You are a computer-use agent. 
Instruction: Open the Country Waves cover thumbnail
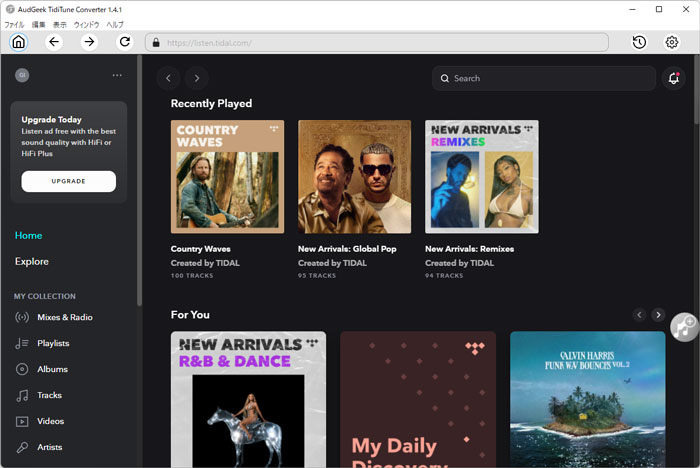click(x=227, y=176)
